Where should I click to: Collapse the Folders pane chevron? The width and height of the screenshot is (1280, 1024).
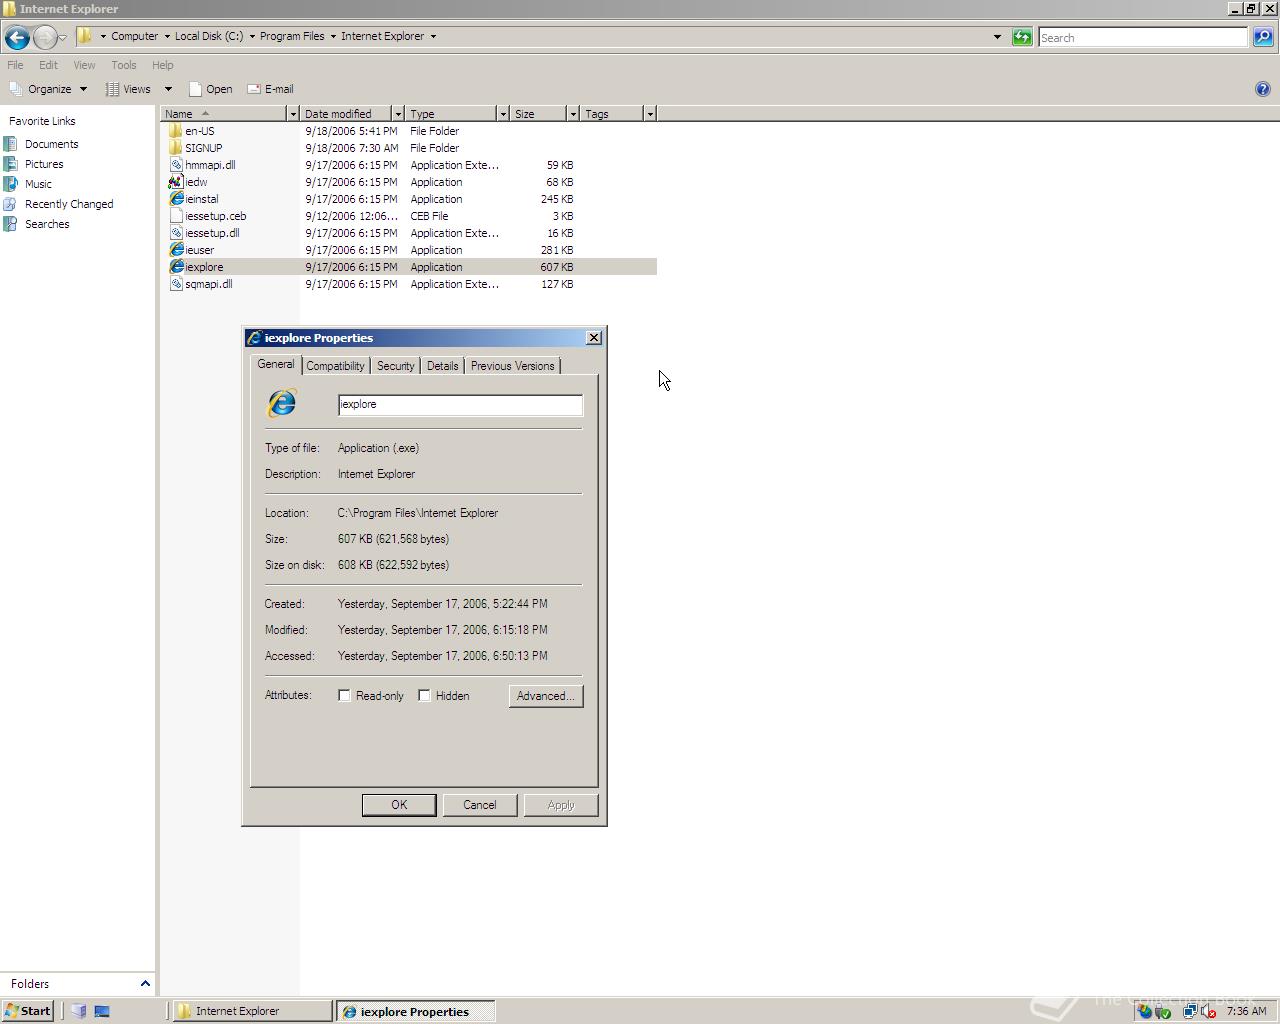point(145,984)
